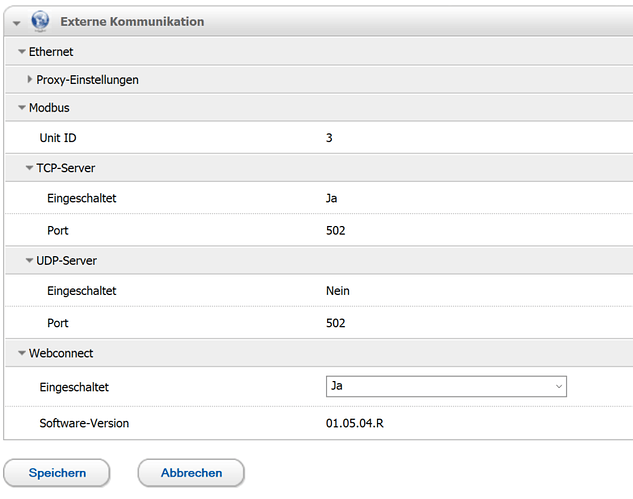Collapse the Webconnect section
This screenshot has height=499, width=633.
pyautogui.click(x=22, y=353)
